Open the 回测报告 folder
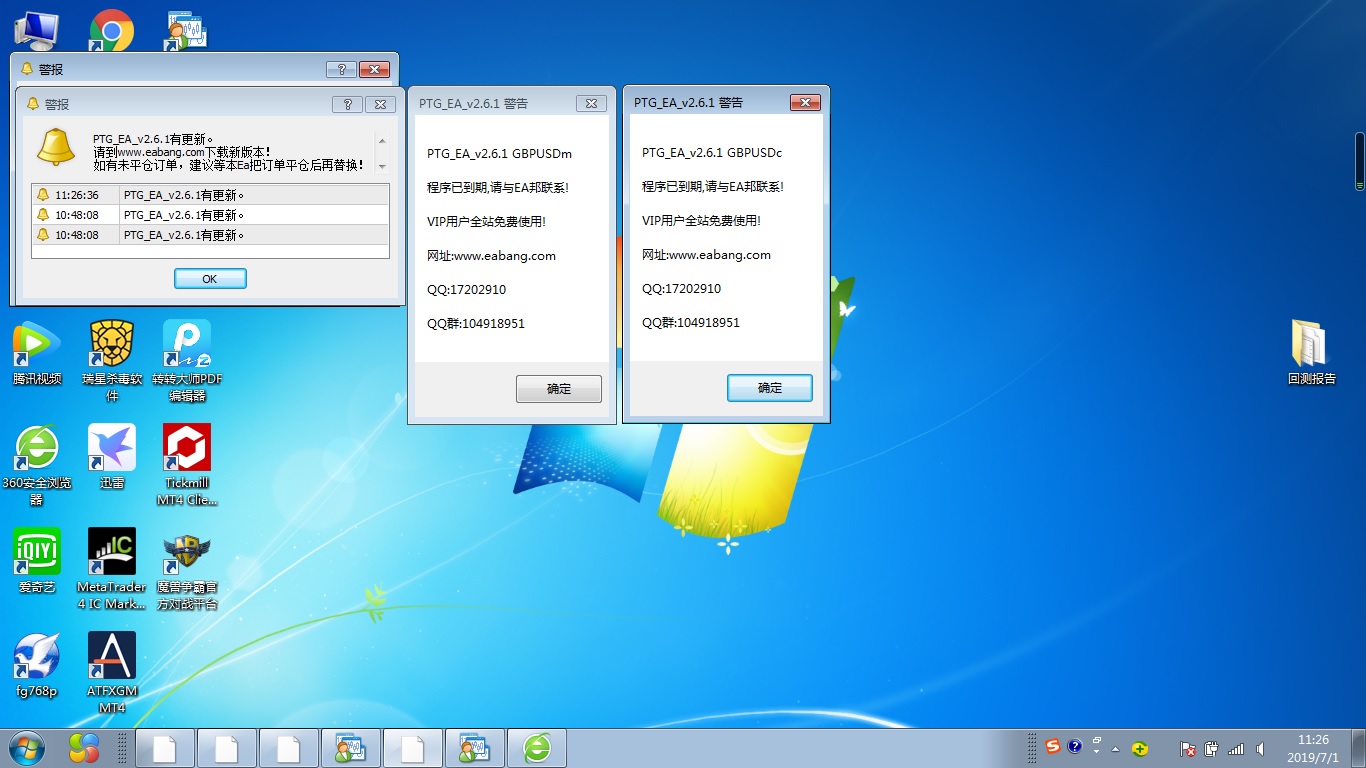The width and height of the screenshot is (1366, 768). (x=1311, y=353)
